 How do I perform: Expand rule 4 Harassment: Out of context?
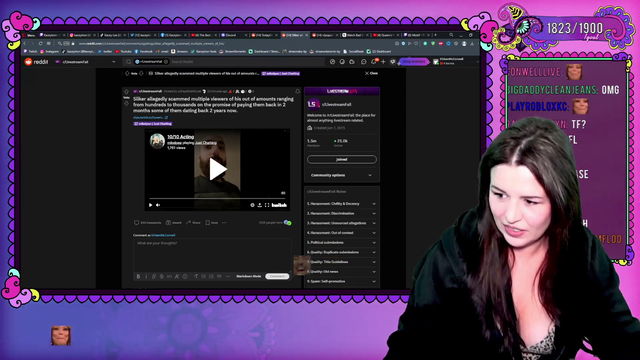coord(341,233)
